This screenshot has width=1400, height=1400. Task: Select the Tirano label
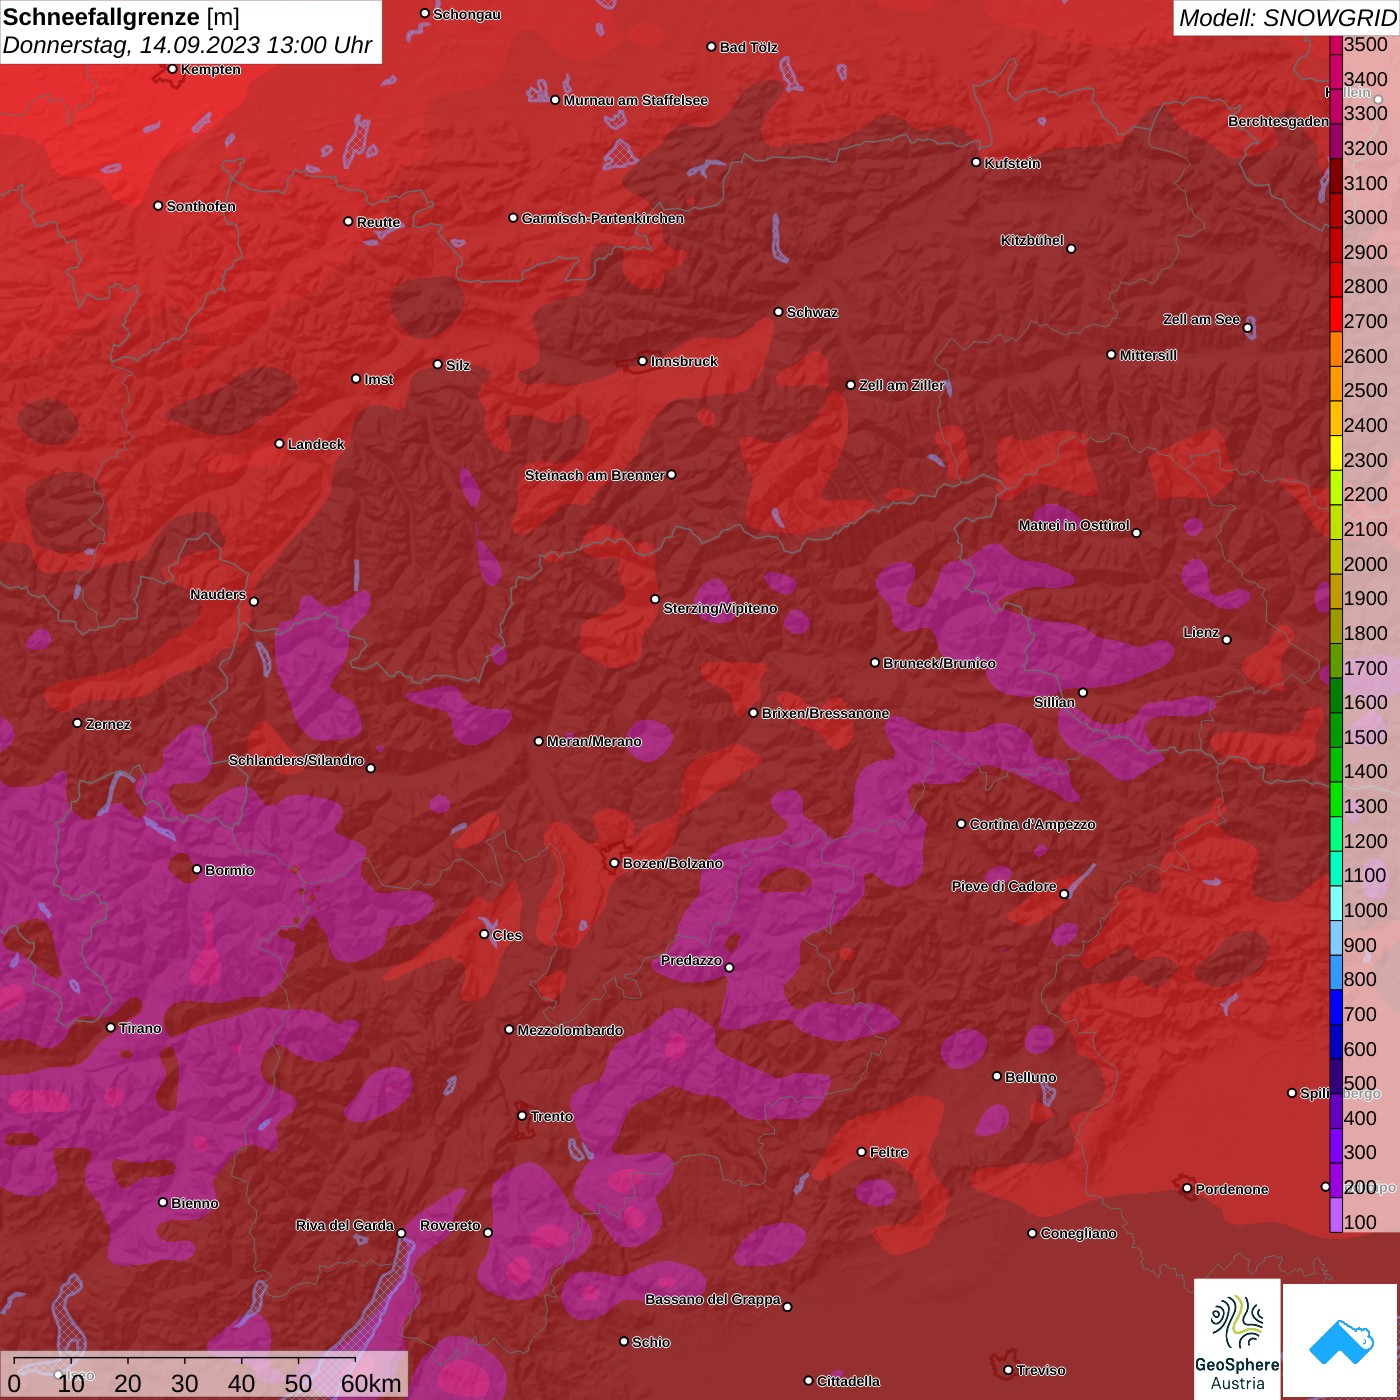click(140, 1028)
